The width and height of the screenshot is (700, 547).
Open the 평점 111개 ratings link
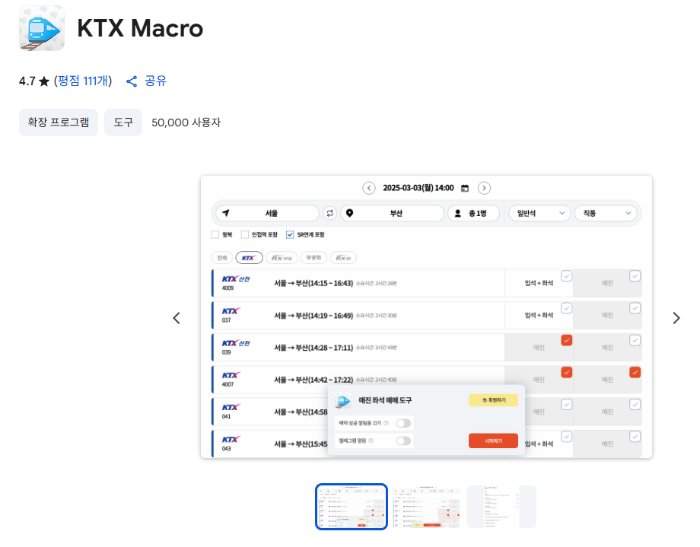coord(83,81)
